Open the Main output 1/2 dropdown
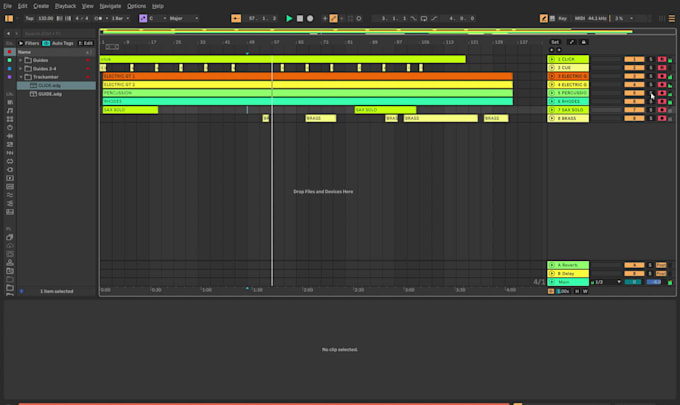This screenshot has height=405, width=680. [608, 282]
